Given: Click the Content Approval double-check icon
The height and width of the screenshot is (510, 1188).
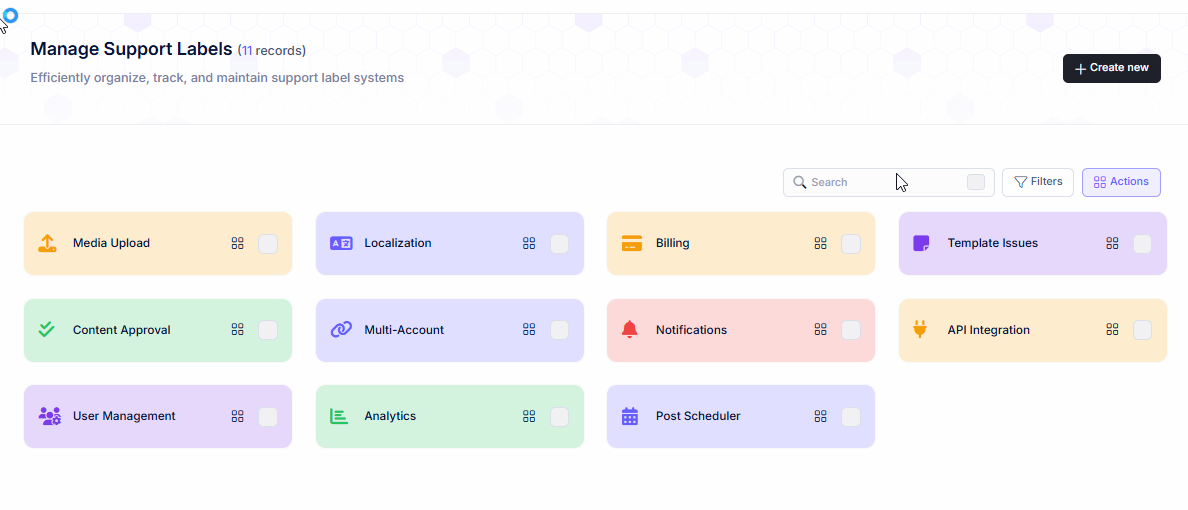Looking at the screenshot, I should 47,329.
